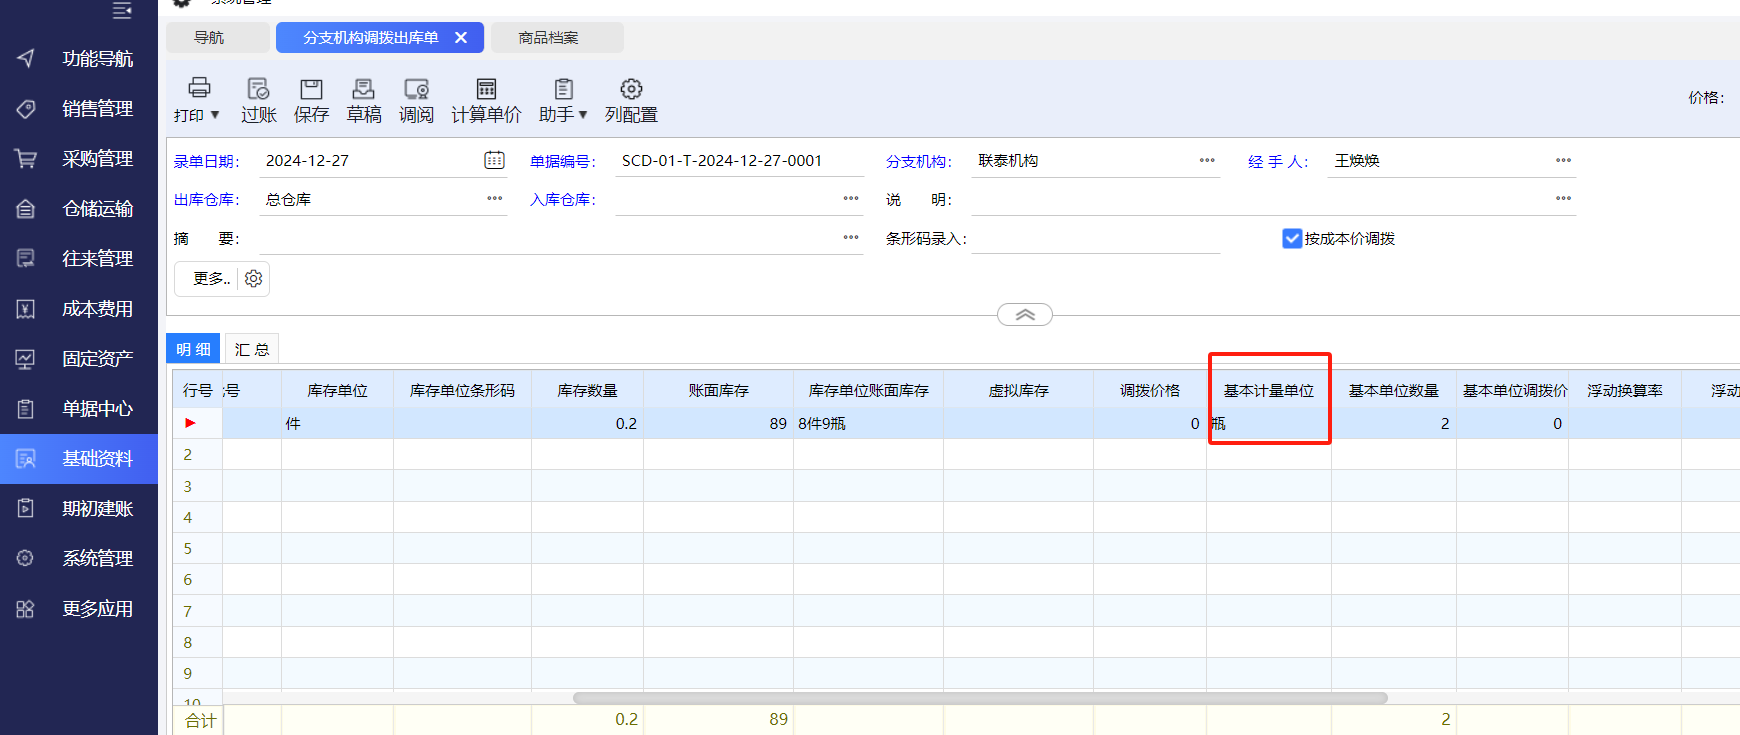Click the 虚拟库存 column header

(x=1018, y=390)
